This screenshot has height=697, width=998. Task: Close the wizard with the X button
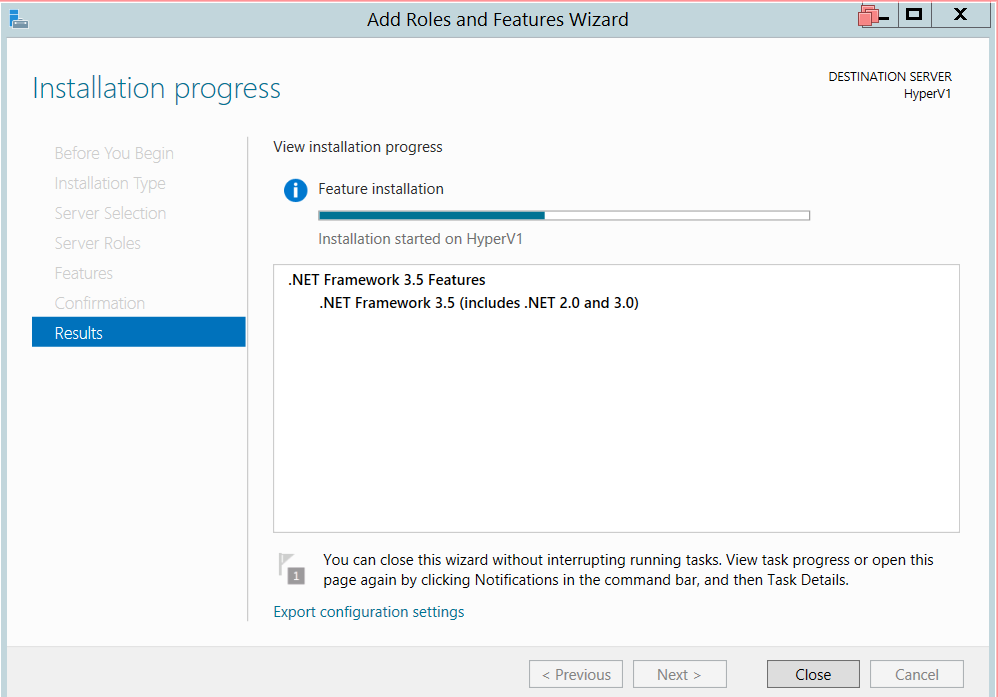960,14
